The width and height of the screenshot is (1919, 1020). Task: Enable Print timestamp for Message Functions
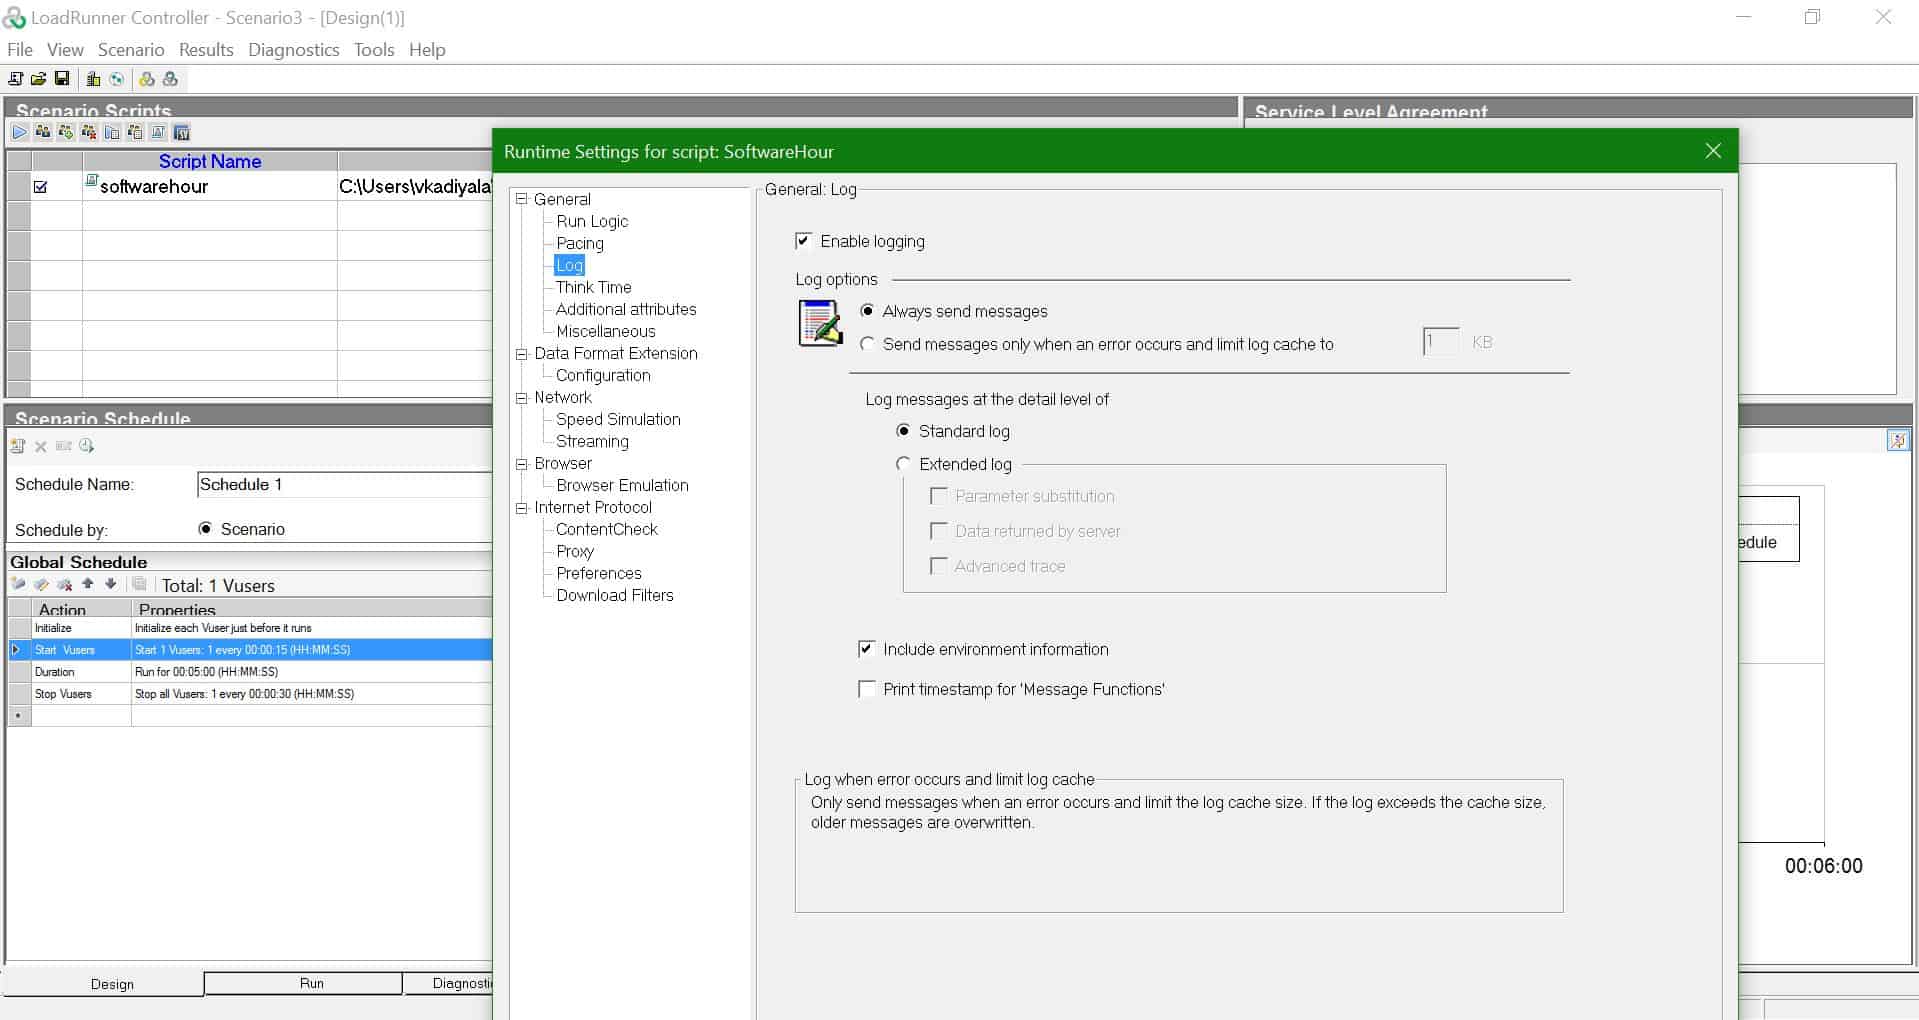click(867, 689)
